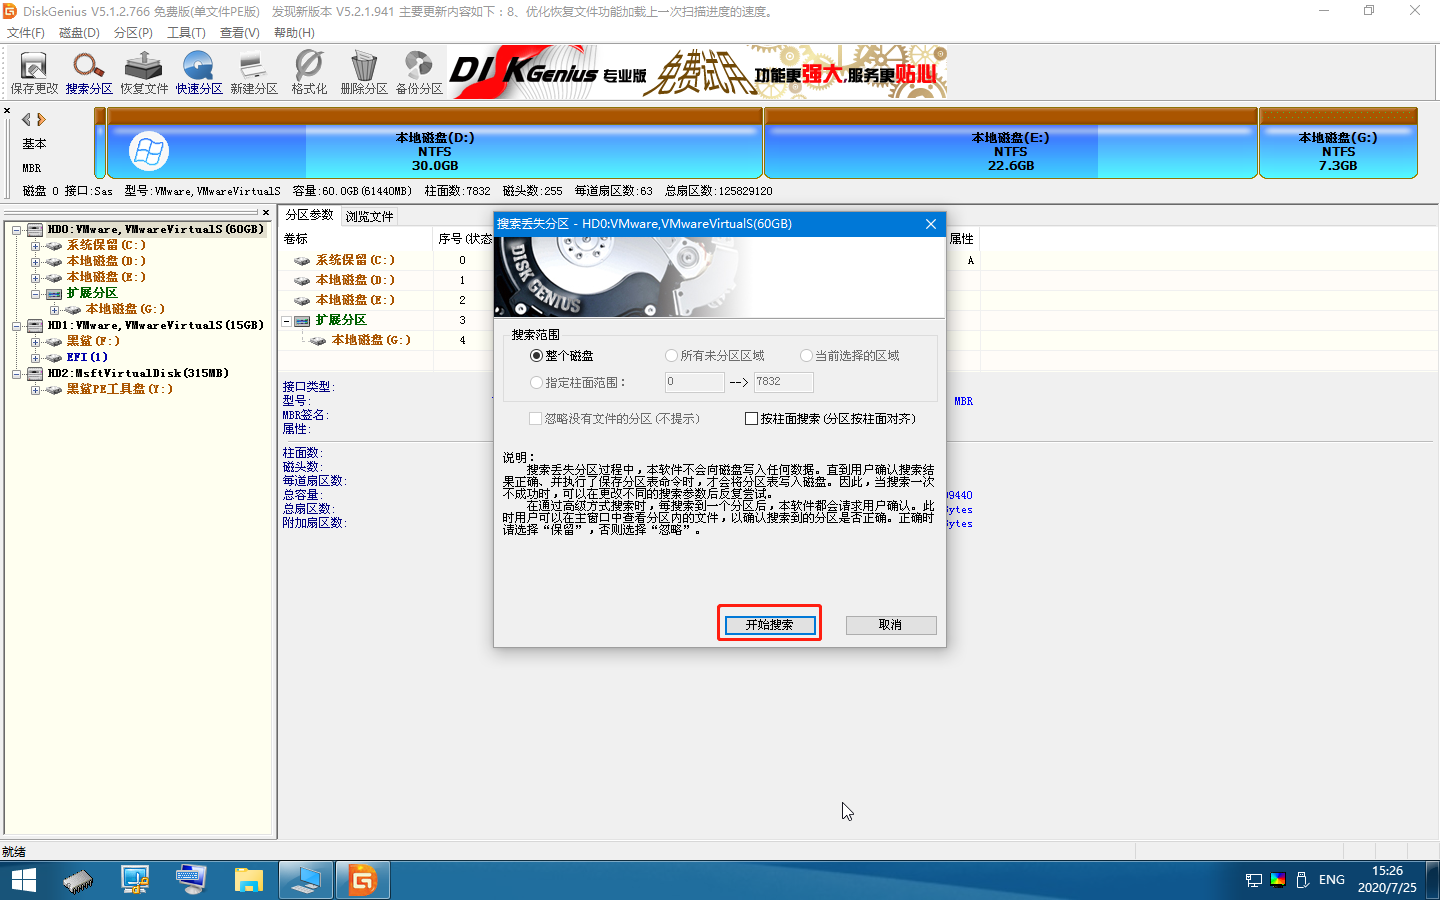Expand the 黑鲨 (F:) tree node
This screenshot has width=1440, height=900.
(x=35, y=342)
